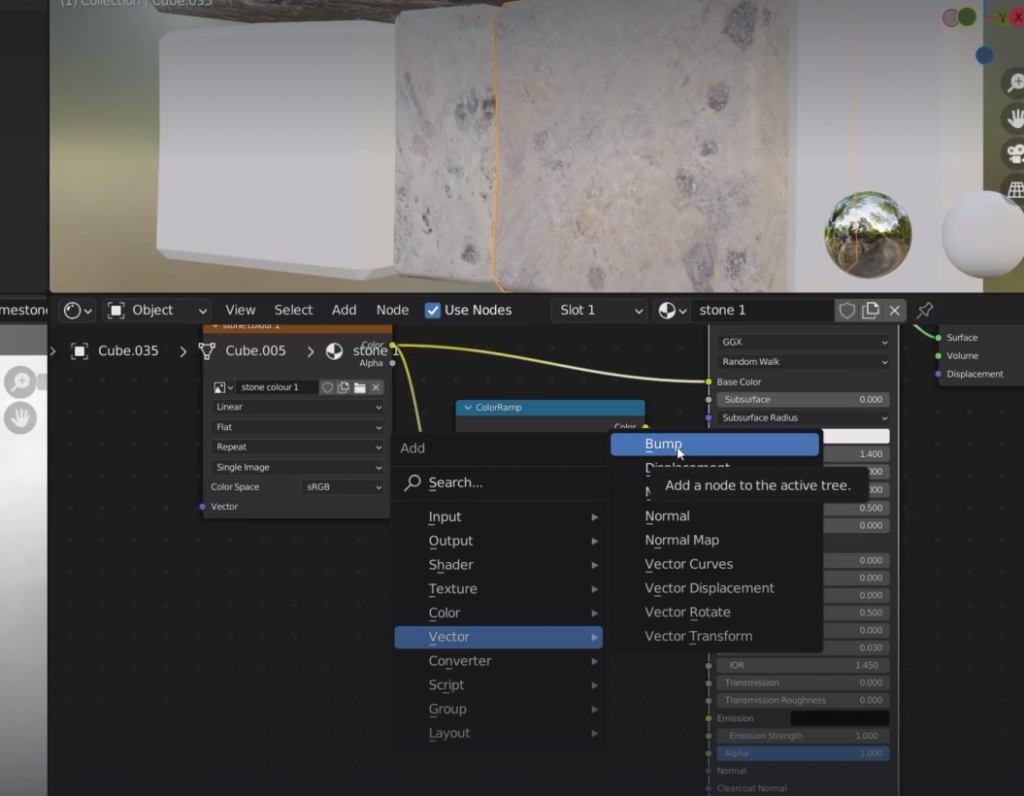This screenshot has height=796, width=1024.
Task: Open the editor type dropdown
Action: (x=78, y=310)
